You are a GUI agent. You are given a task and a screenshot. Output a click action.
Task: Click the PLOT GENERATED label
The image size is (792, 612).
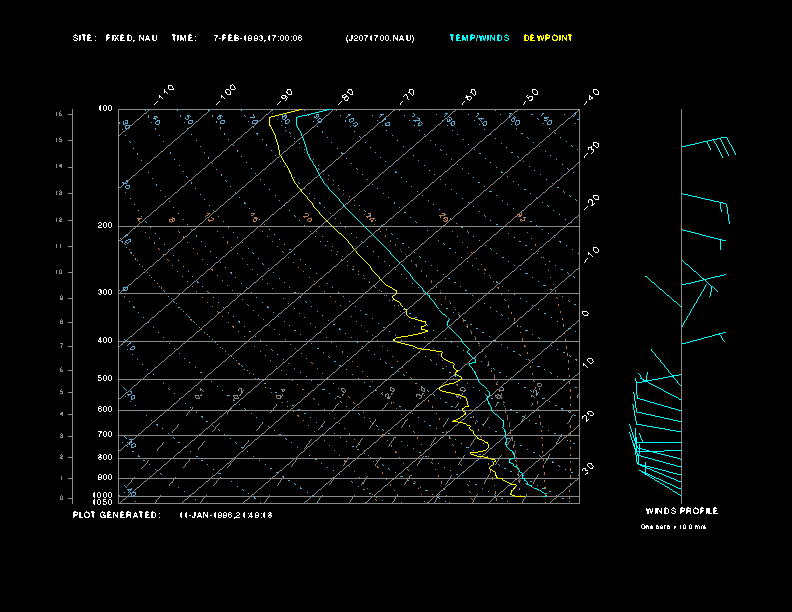[115, 515]
